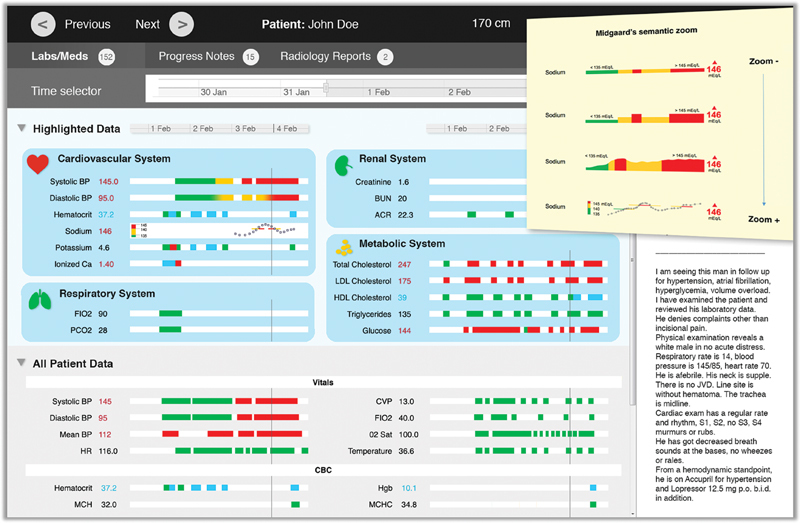The width and height of the screenshot is (800, 523).
Task: Click the 170 cm height value
Action: click(x=491, y=23)
